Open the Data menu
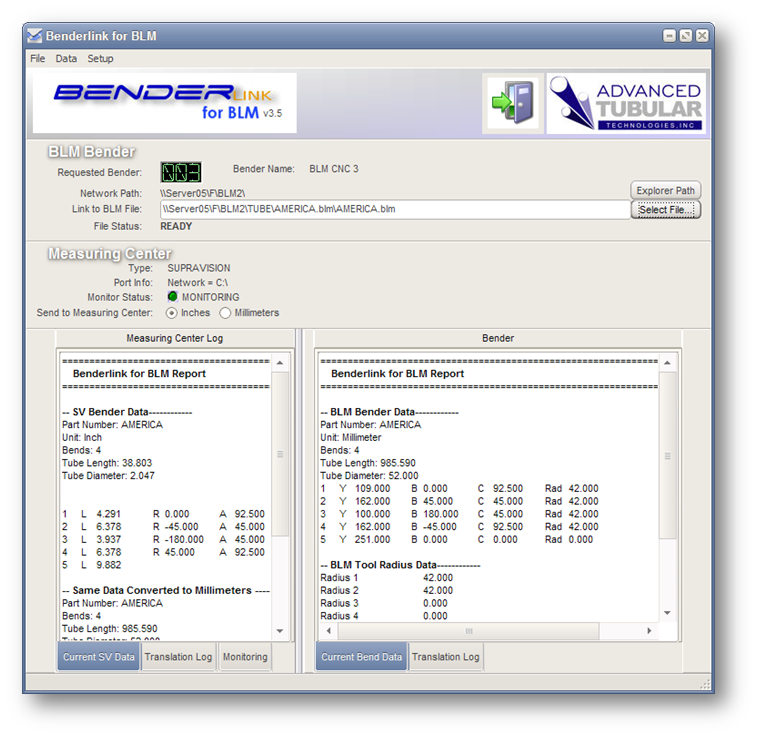This screenshot has width=757, height=736. point(66,59)
